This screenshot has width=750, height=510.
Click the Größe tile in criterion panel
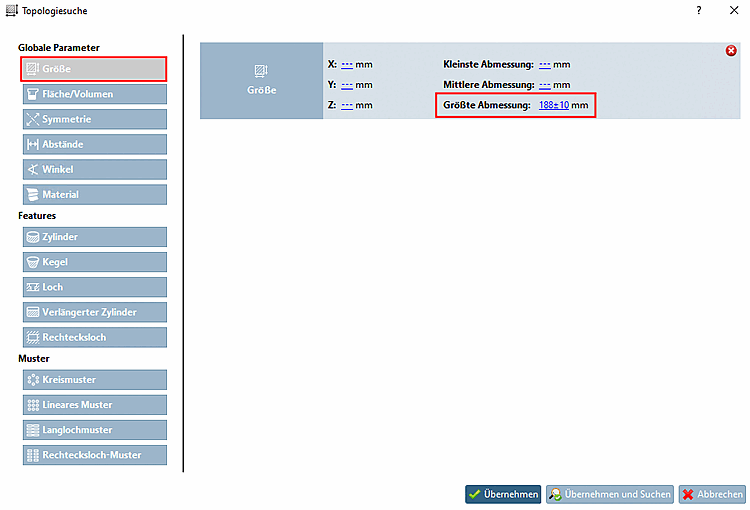tap(262, 80)
